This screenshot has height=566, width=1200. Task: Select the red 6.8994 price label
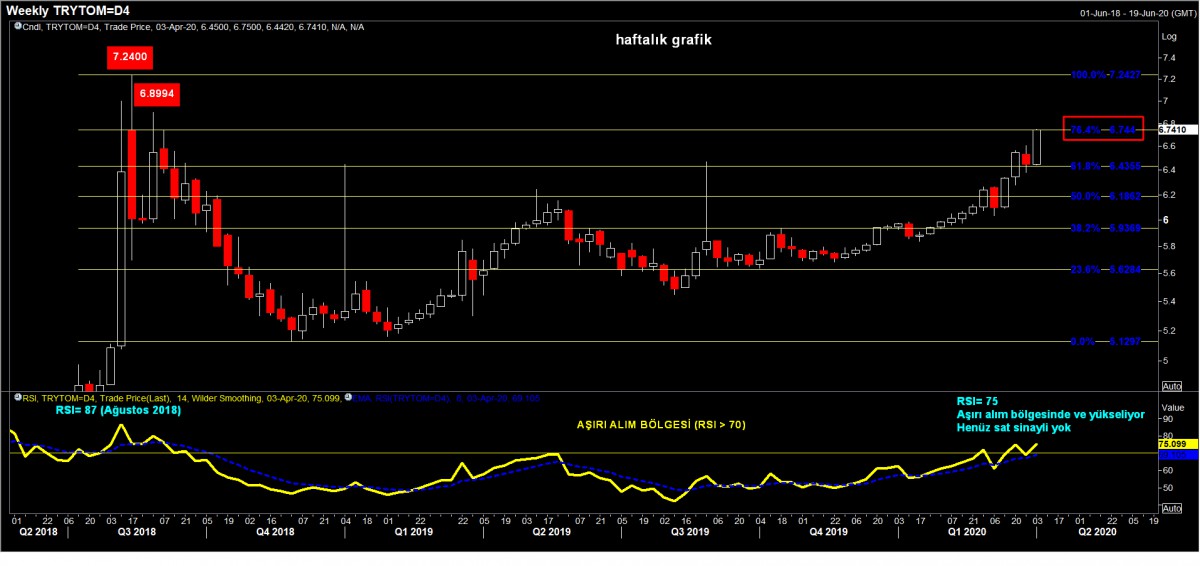[155, 93]
